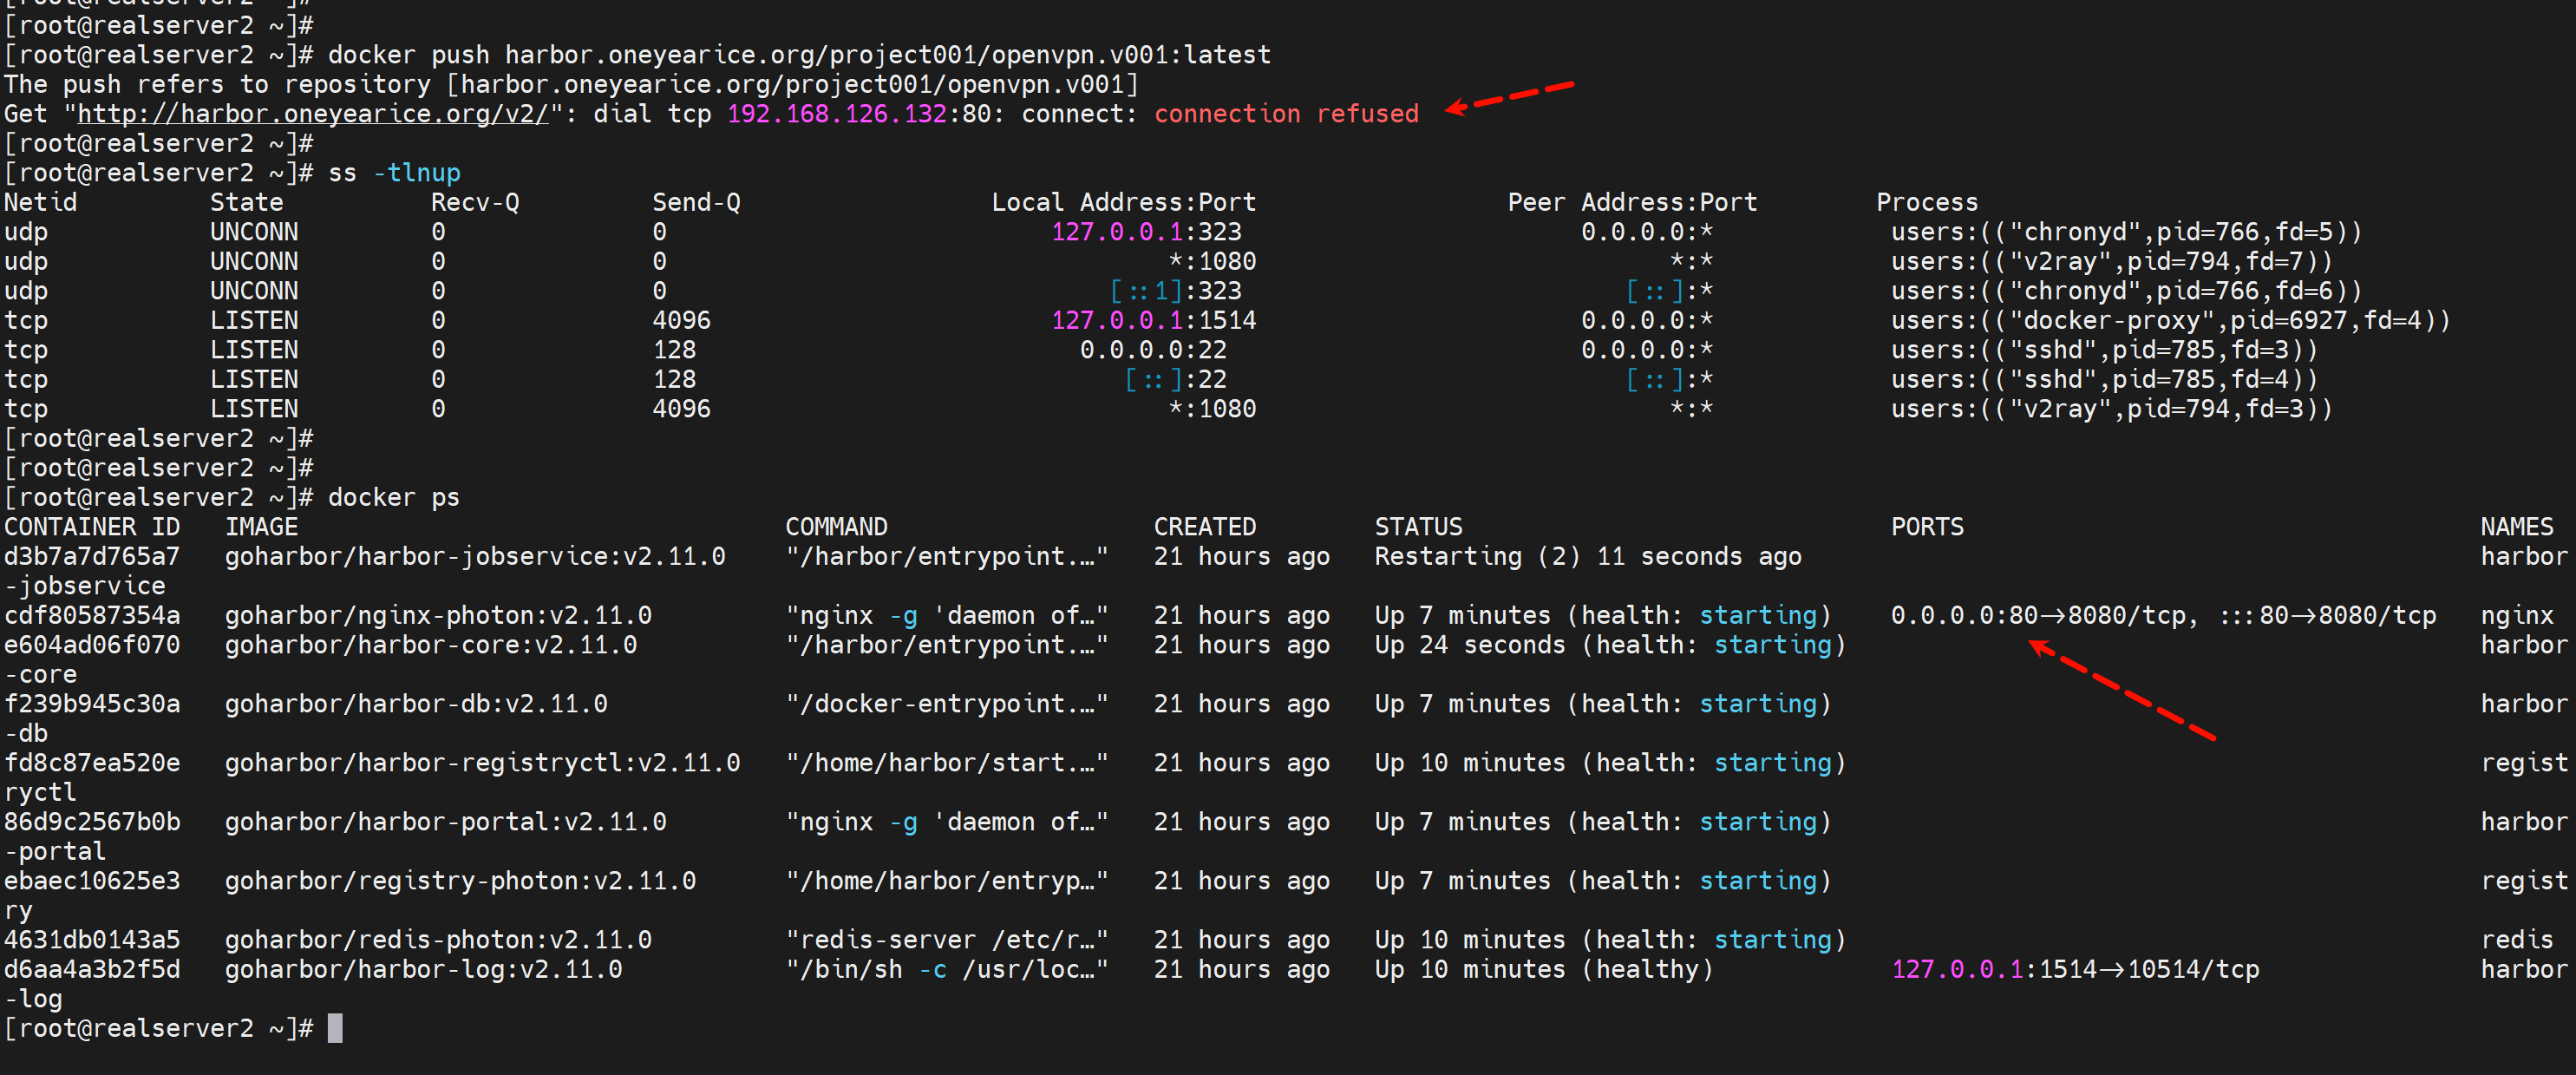Screen dimensions: 2576x1075
Task: Click the 'Restarting (2) 11 seconds ago' status
Action: 1587,556
